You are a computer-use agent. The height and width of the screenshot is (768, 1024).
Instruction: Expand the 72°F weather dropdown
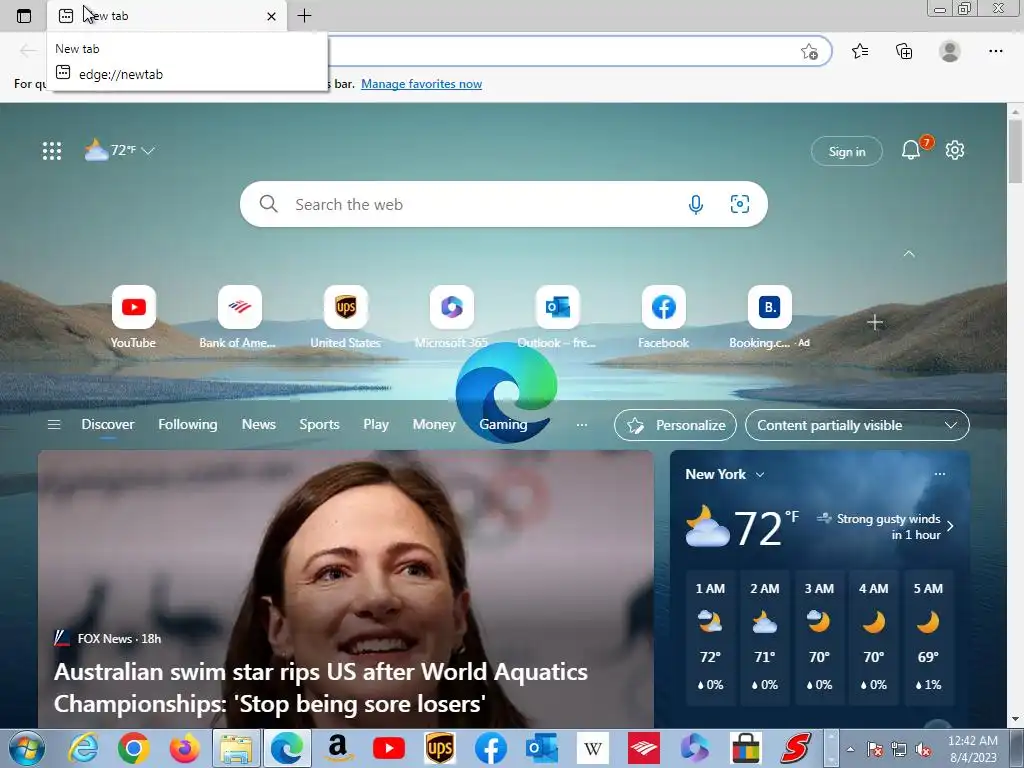coord(120,150)
